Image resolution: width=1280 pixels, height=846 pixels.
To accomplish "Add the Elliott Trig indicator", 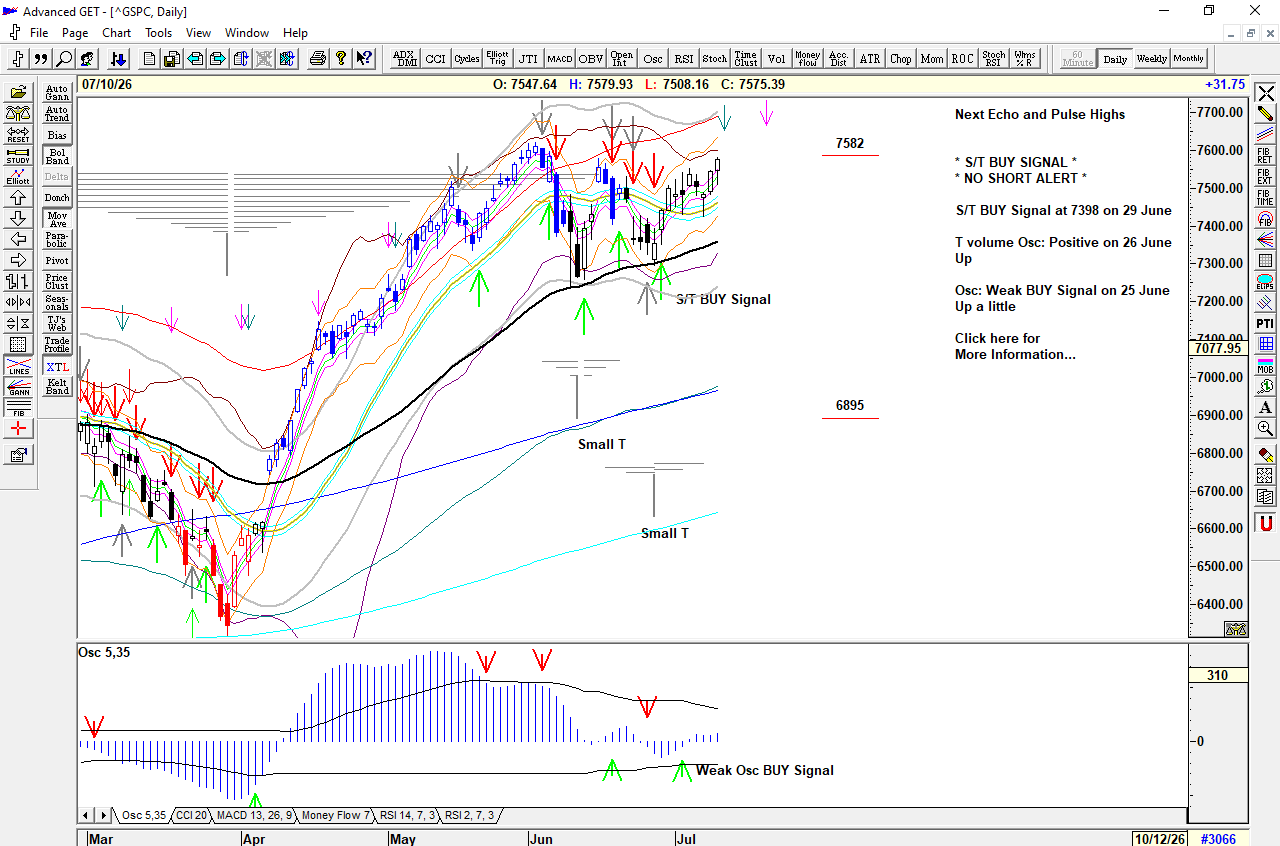I will [498, 59].
